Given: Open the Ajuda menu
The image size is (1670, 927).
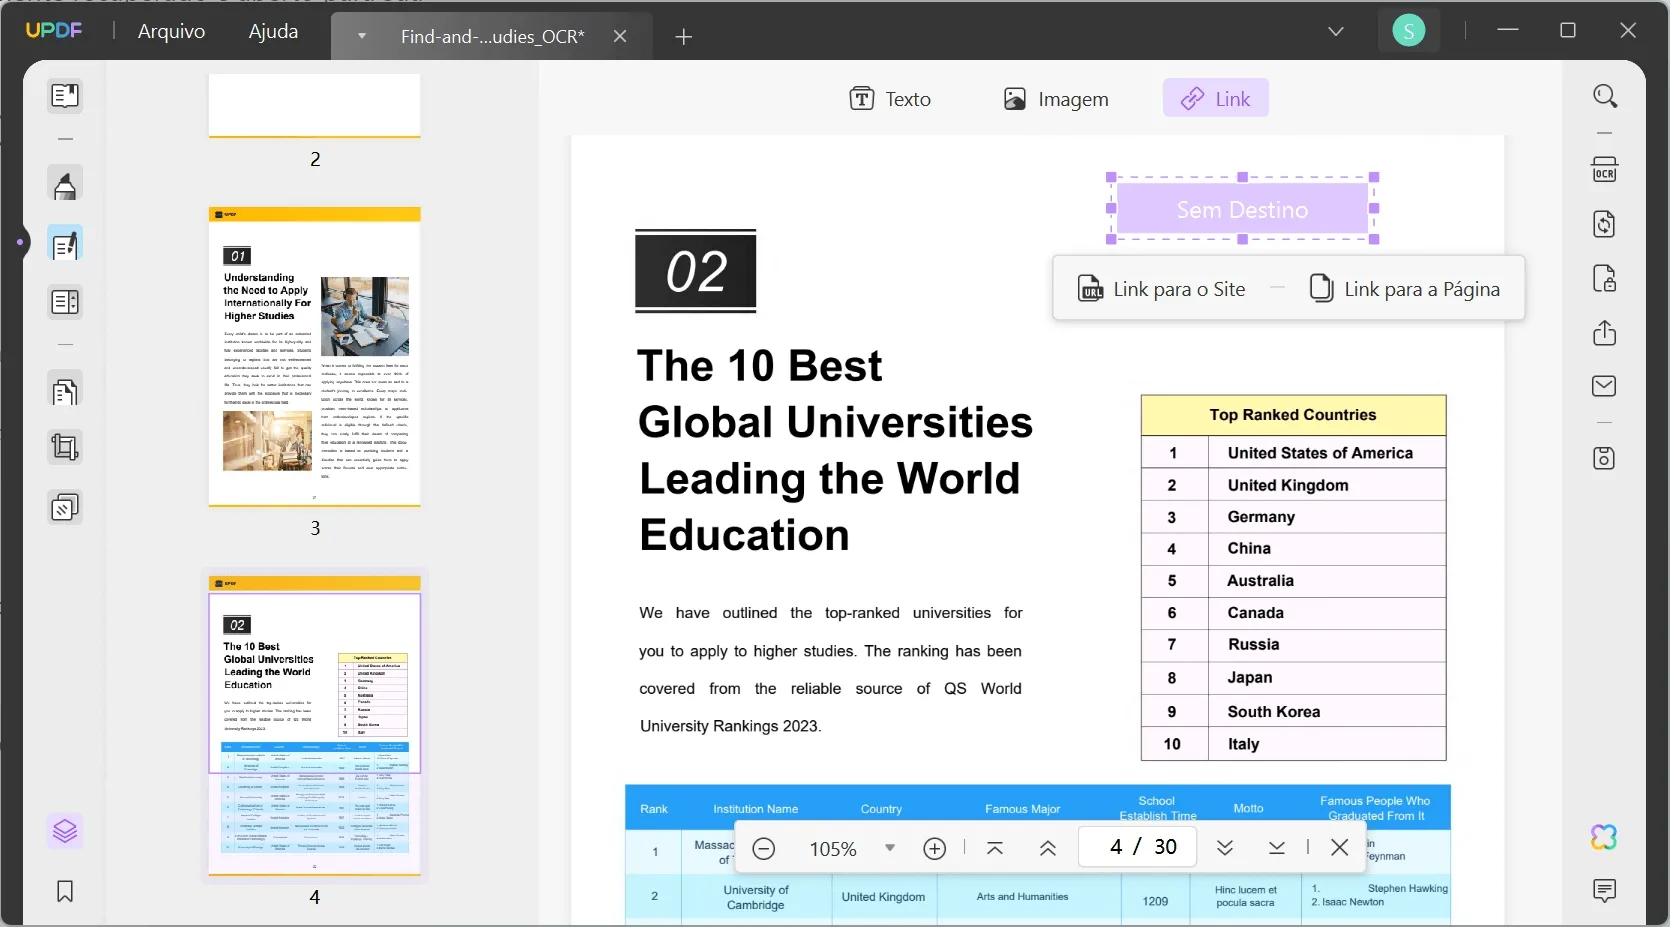Looking at the screenshot, I should (x=272, y=31).
